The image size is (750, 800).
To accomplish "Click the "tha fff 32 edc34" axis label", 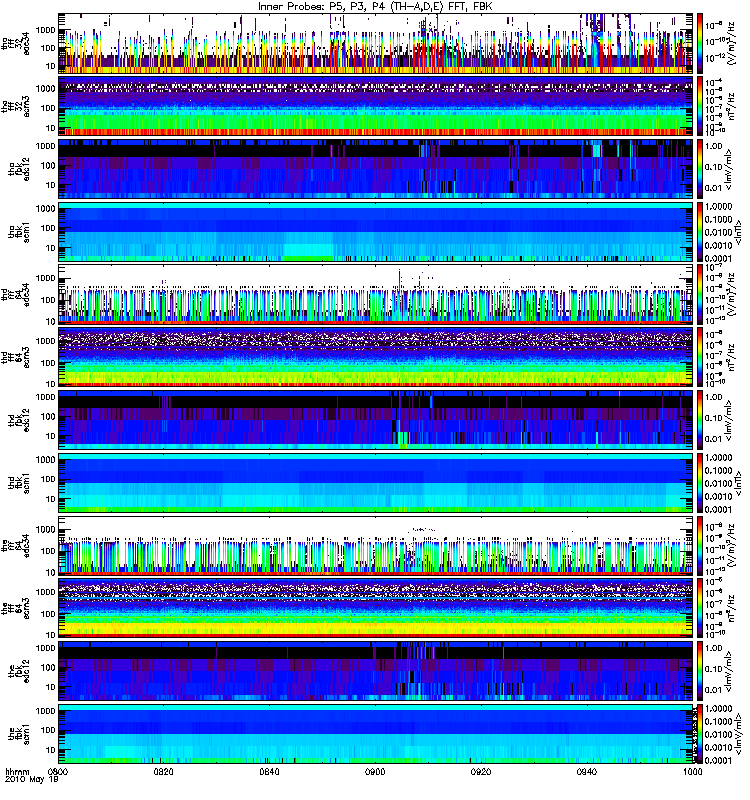I will click(15, 44).
